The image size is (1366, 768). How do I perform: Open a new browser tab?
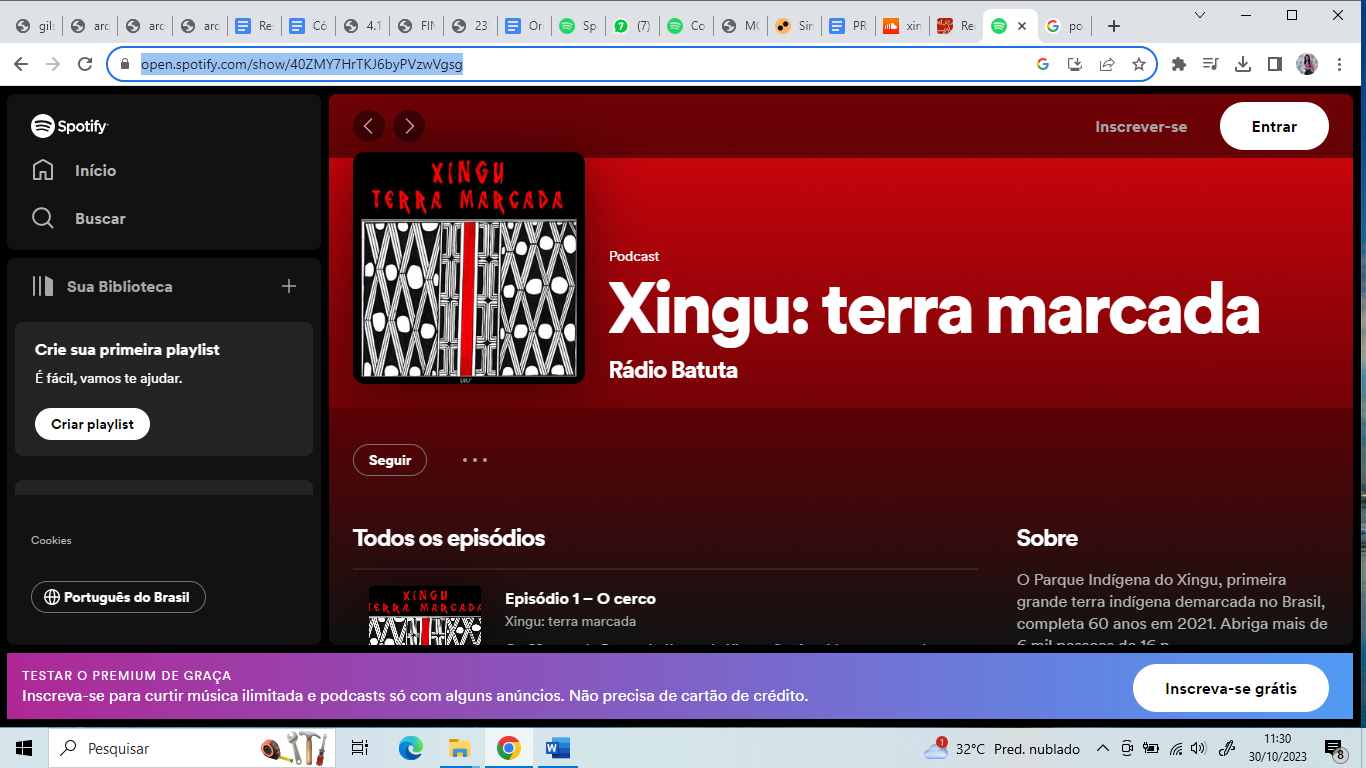tap(1114, 26)
